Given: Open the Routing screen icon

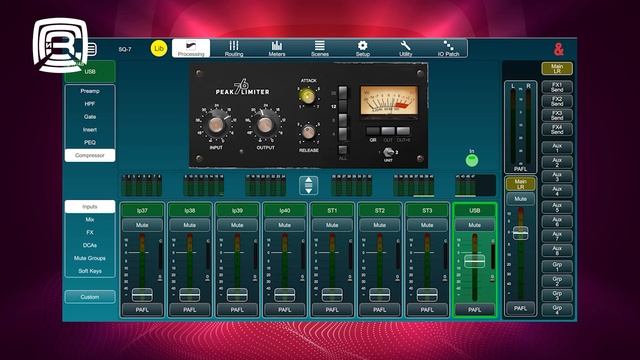Looking at the screenshot, I should pyautogui.click(x=234, y=48).
